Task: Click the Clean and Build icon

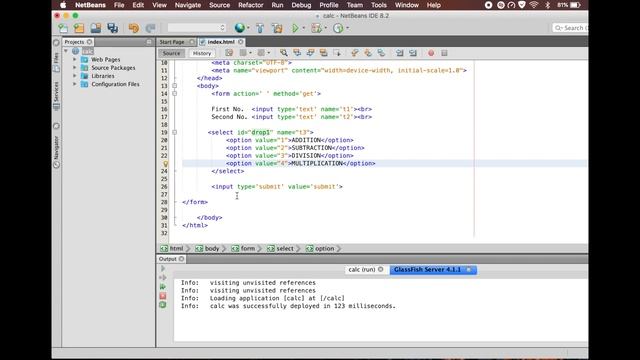Action: 277,28
